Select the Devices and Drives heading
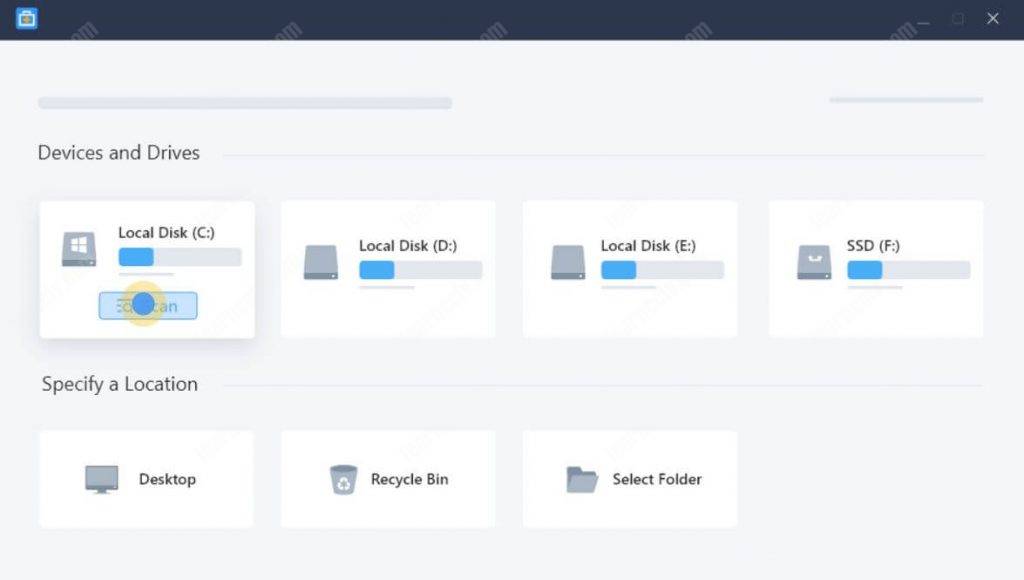 point(118,152)
